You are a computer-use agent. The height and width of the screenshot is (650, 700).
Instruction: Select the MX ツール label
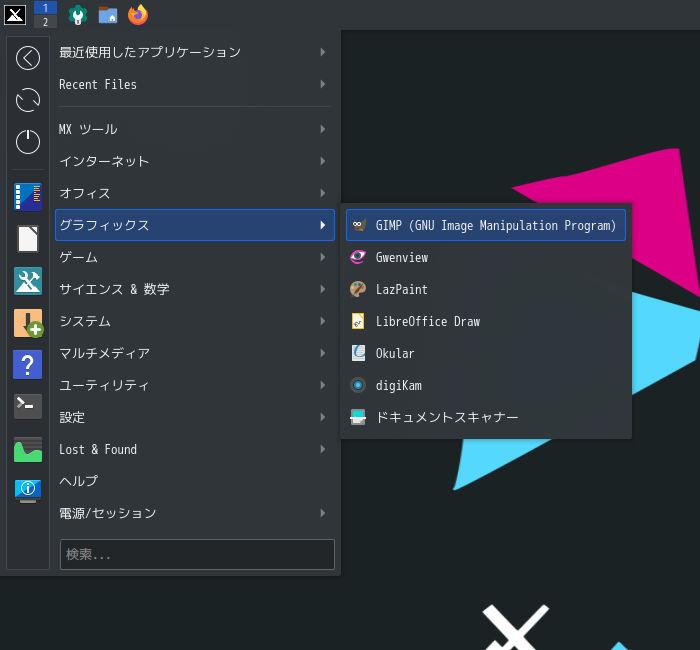88,129
